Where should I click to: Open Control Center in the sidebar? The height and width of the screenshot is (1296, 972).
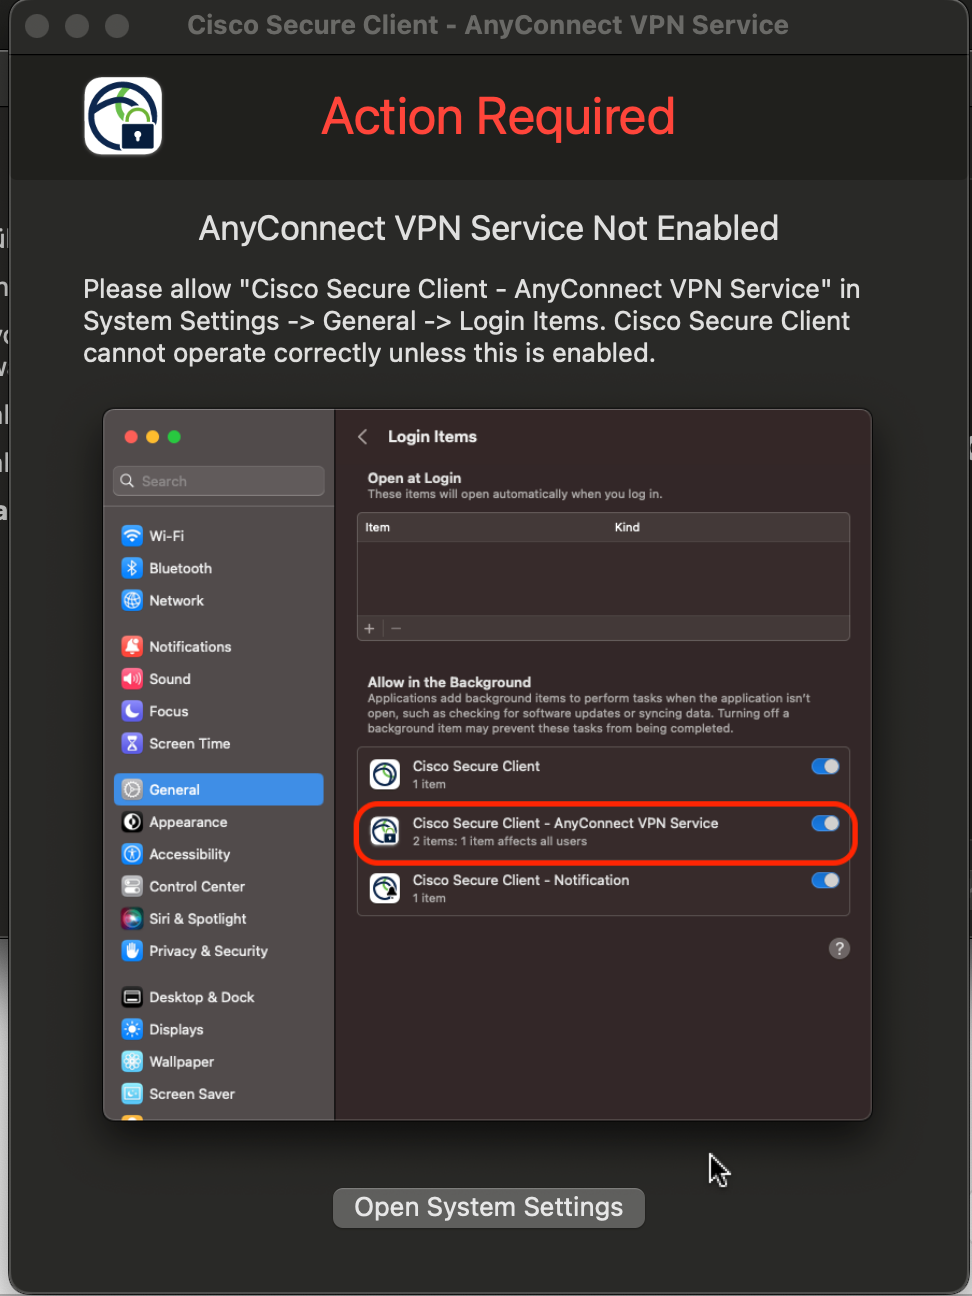point(196,887)
